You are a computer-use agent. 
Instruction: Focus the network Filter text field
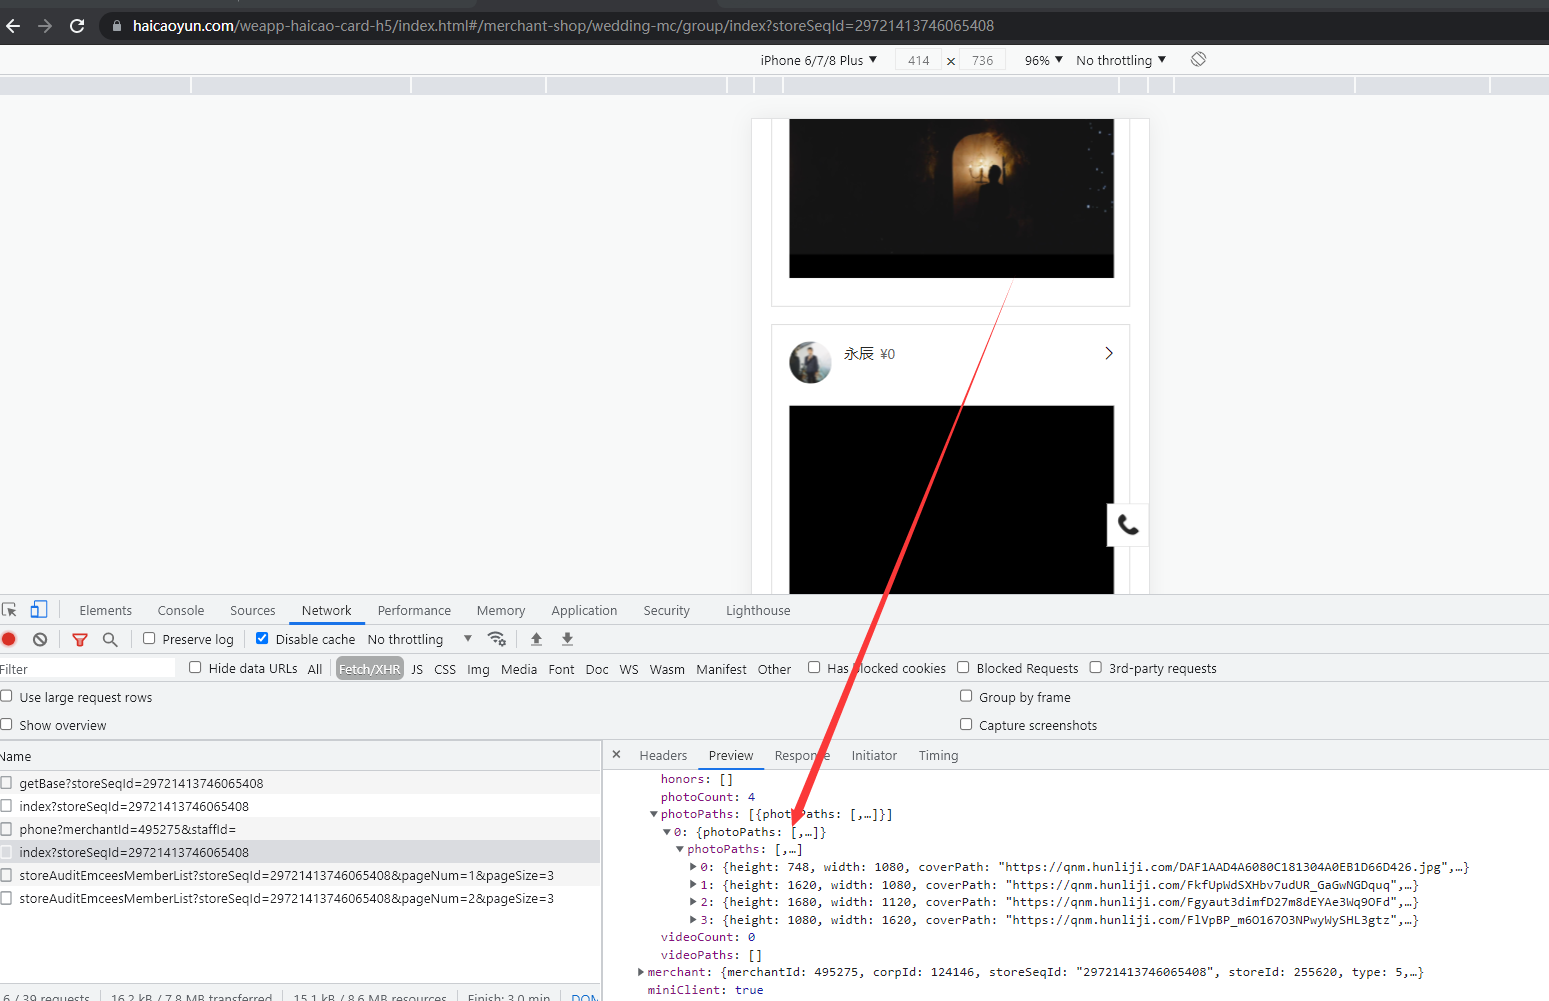coord(87,669)
